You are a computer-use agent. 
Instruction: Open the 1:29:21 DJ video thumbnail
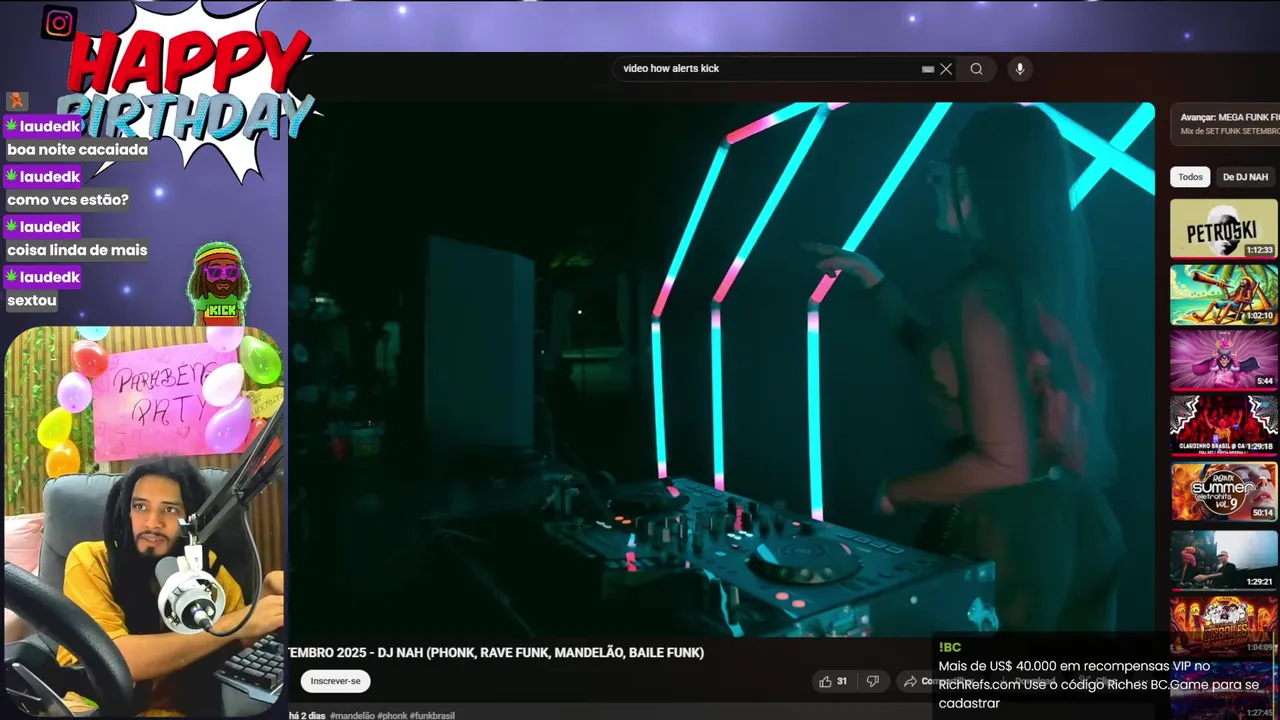coord(1224,558)
